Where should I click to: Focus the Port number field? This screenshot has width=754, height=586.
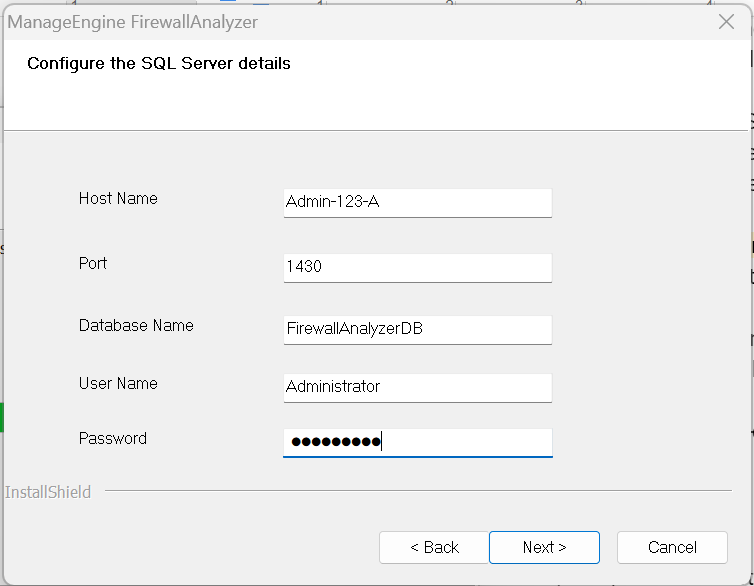(x=417, y=267)
